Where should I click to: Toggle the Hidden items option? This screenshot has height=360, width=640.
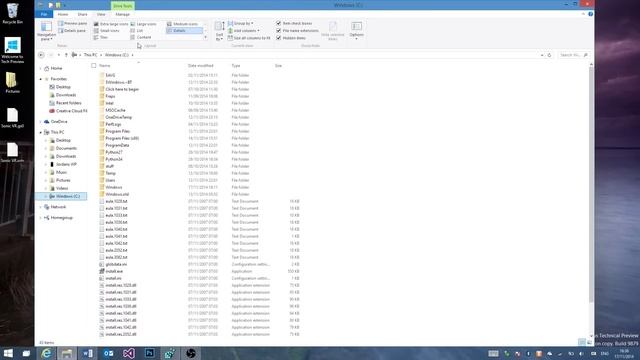click(x=291, y=38)
